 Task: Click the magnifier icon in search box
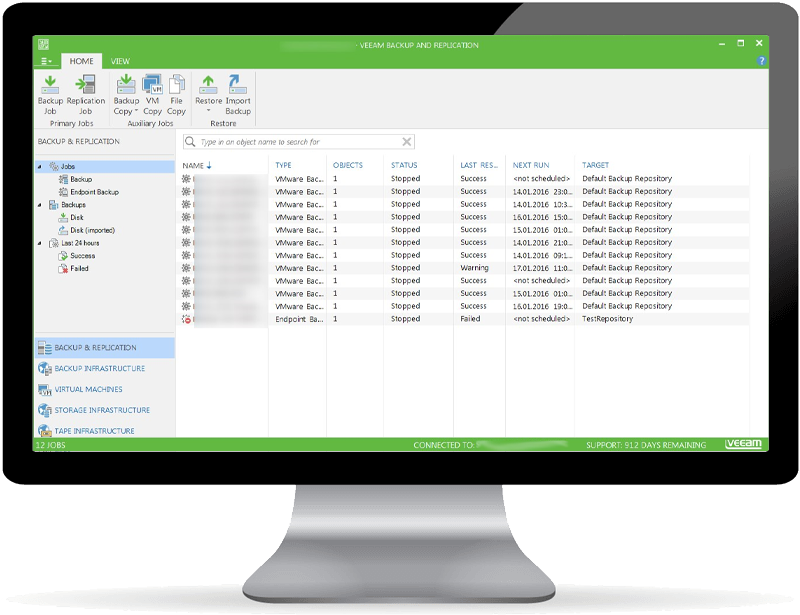(190, 142)
